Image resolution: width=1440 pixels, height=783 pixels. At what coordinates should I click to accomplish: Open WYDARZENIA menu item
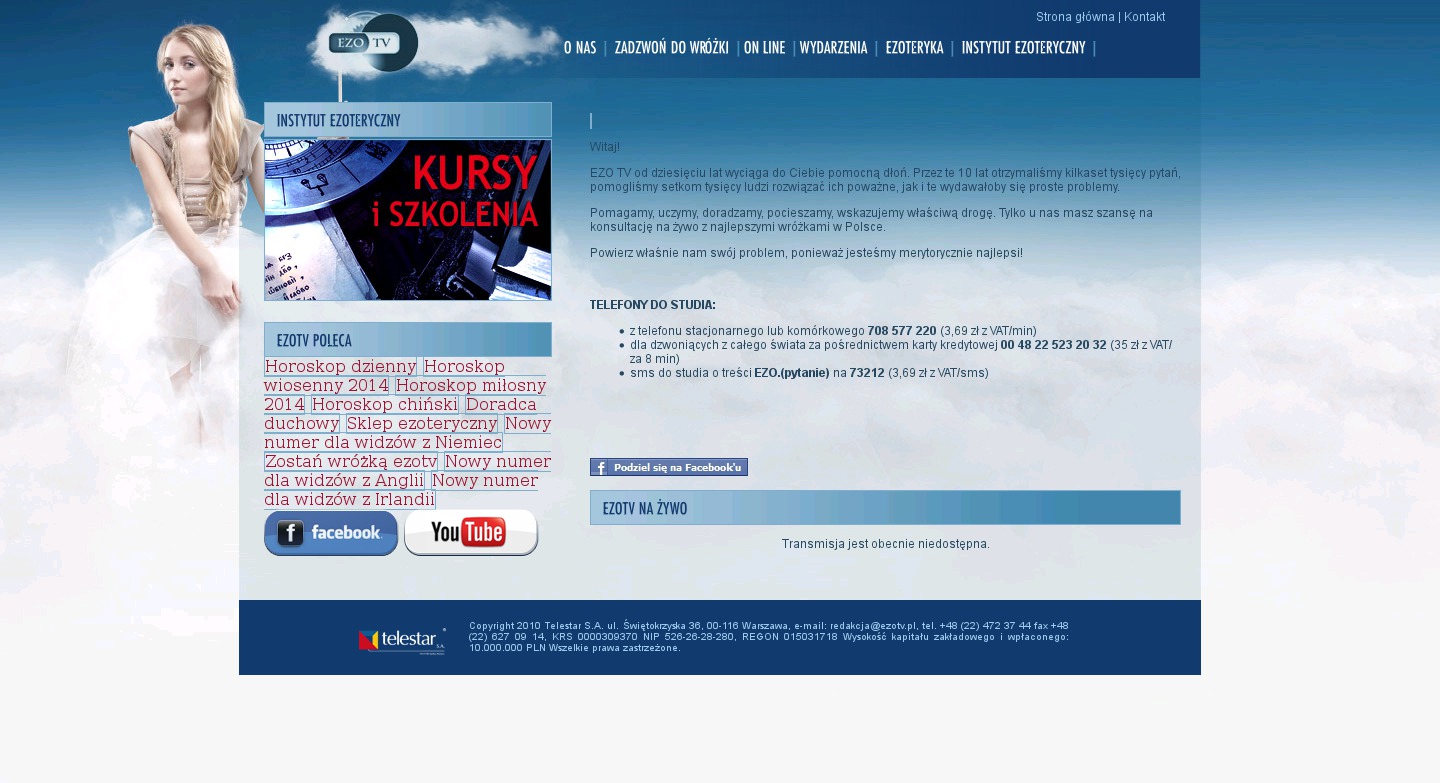coord(833,48)
